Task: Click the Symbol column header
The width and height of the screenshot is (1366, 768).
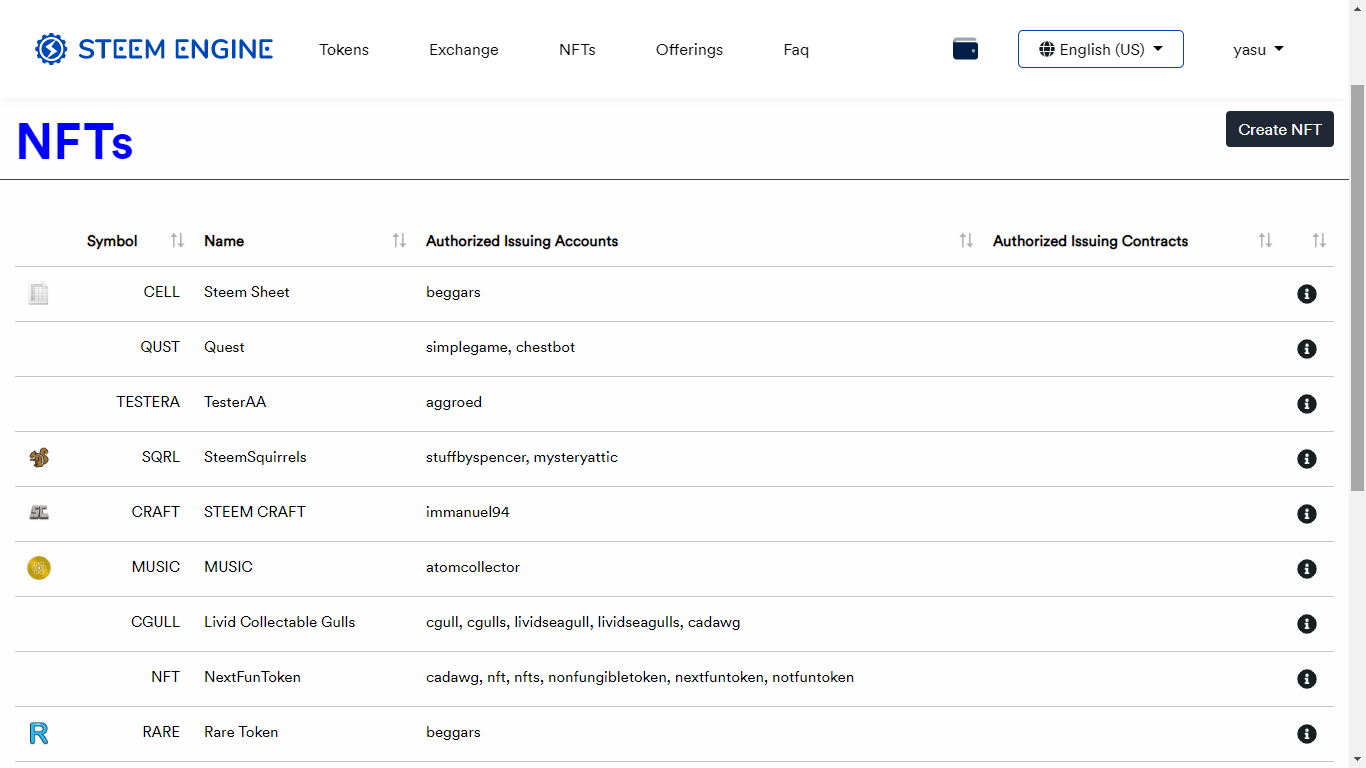Action: [x=112, y=241]
